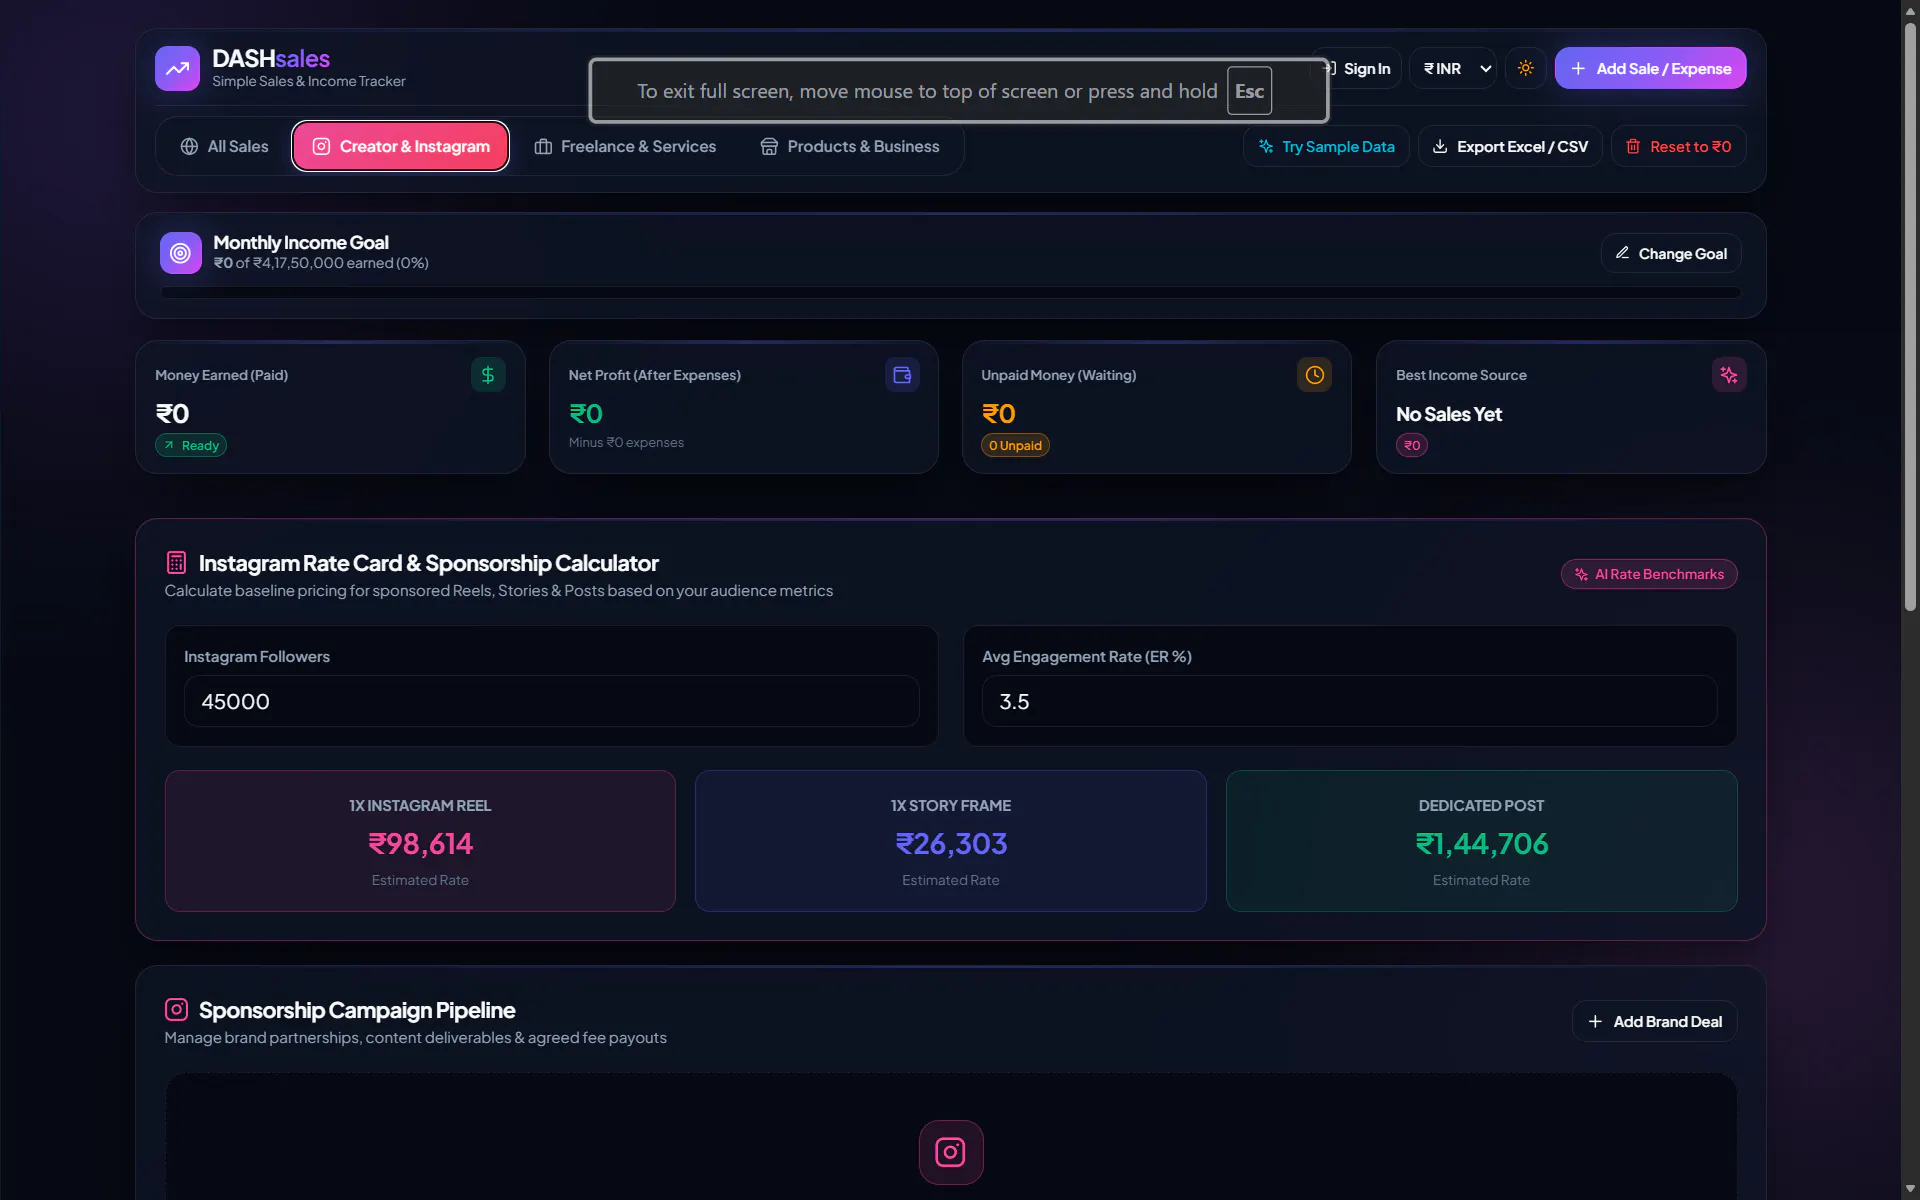The width and height of the screenshot is (1920, 1200).
Task: Click the green Ready badge
Action: [191, 445]
